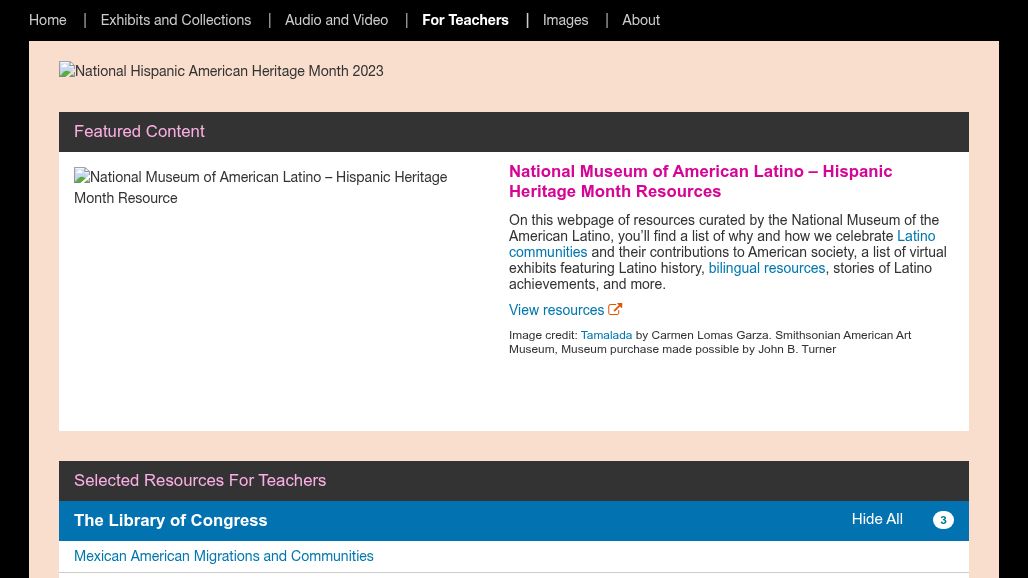Open Mexican American Migrations and Communities
The width and height of the screenshot is (1028, 578).
point(224,556)
